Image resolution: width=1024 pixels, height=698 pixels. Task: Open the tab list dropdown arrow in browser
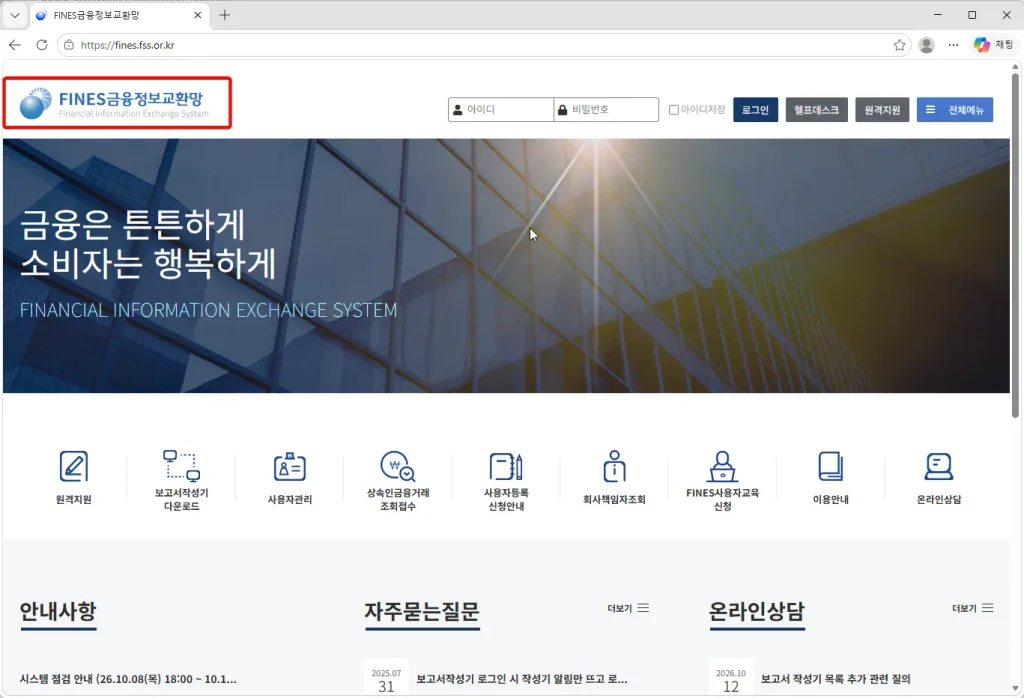pos(14,15)
